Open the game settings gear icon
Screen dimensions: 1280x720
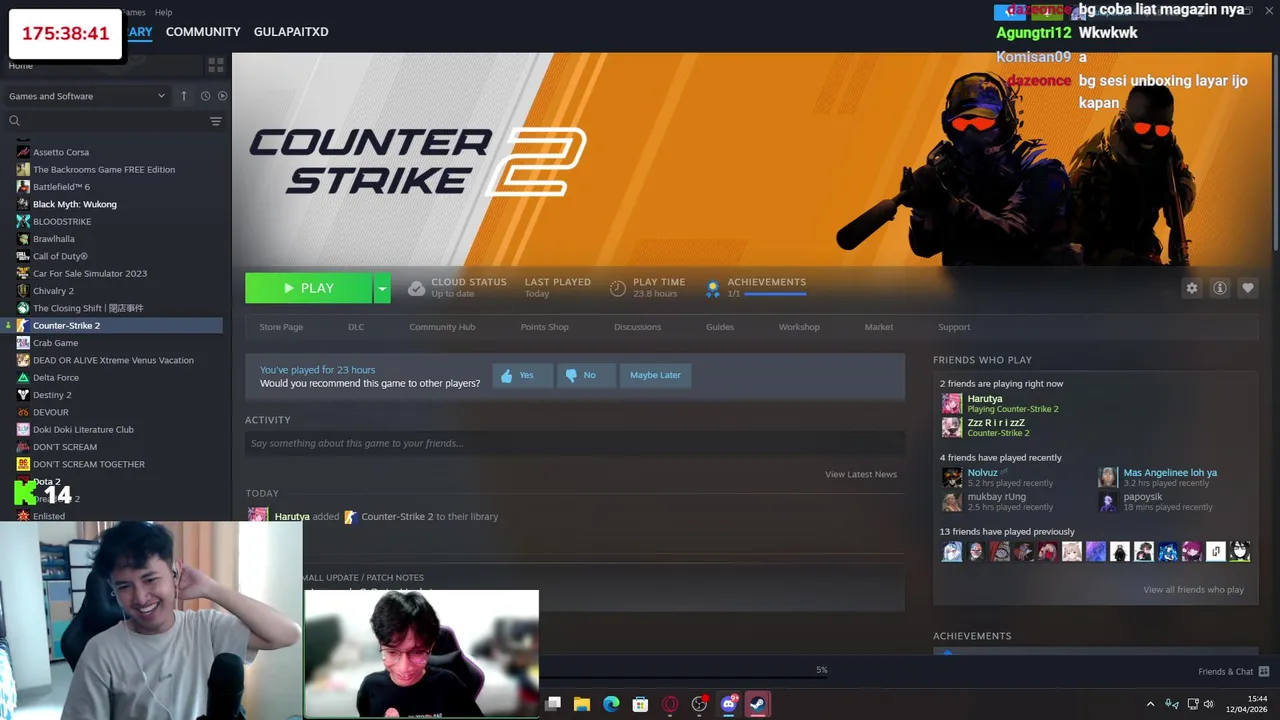click(x=1192, y=288)
